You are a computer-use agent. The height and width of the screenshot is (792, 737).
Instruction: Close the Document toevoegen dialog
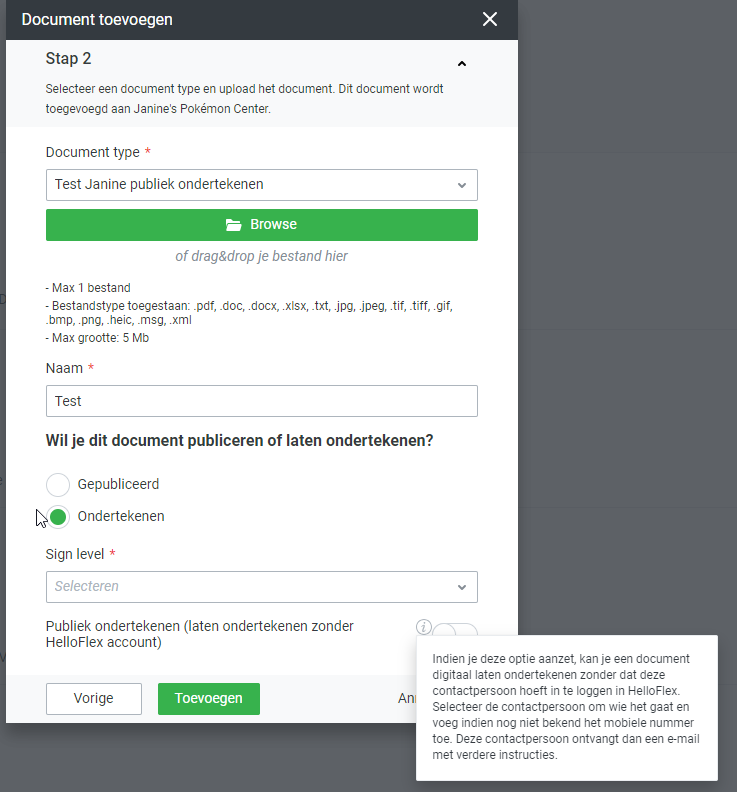click(489, 19)
